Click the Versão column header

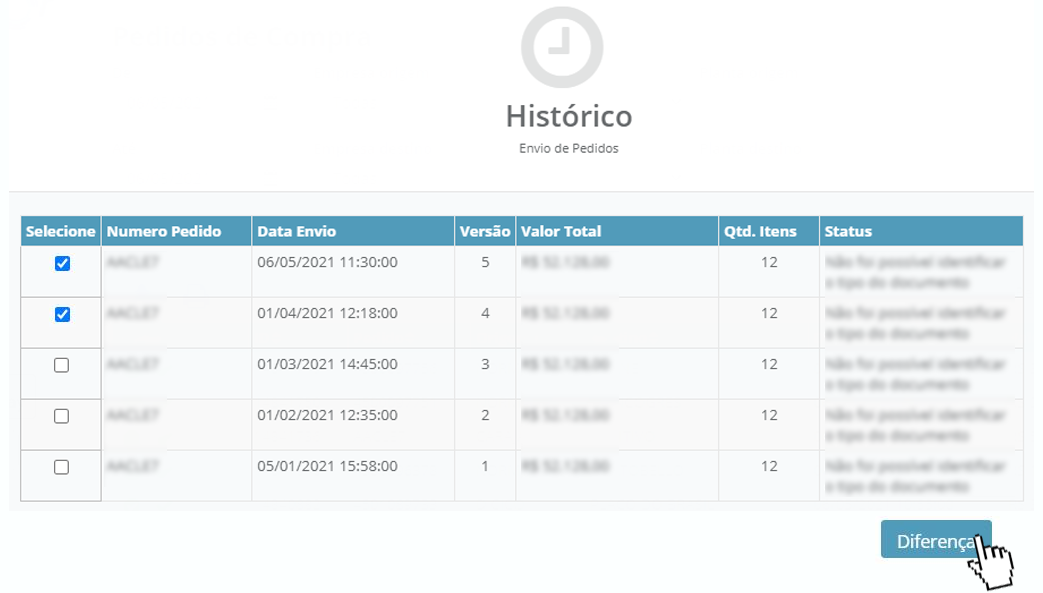(485, 231)
